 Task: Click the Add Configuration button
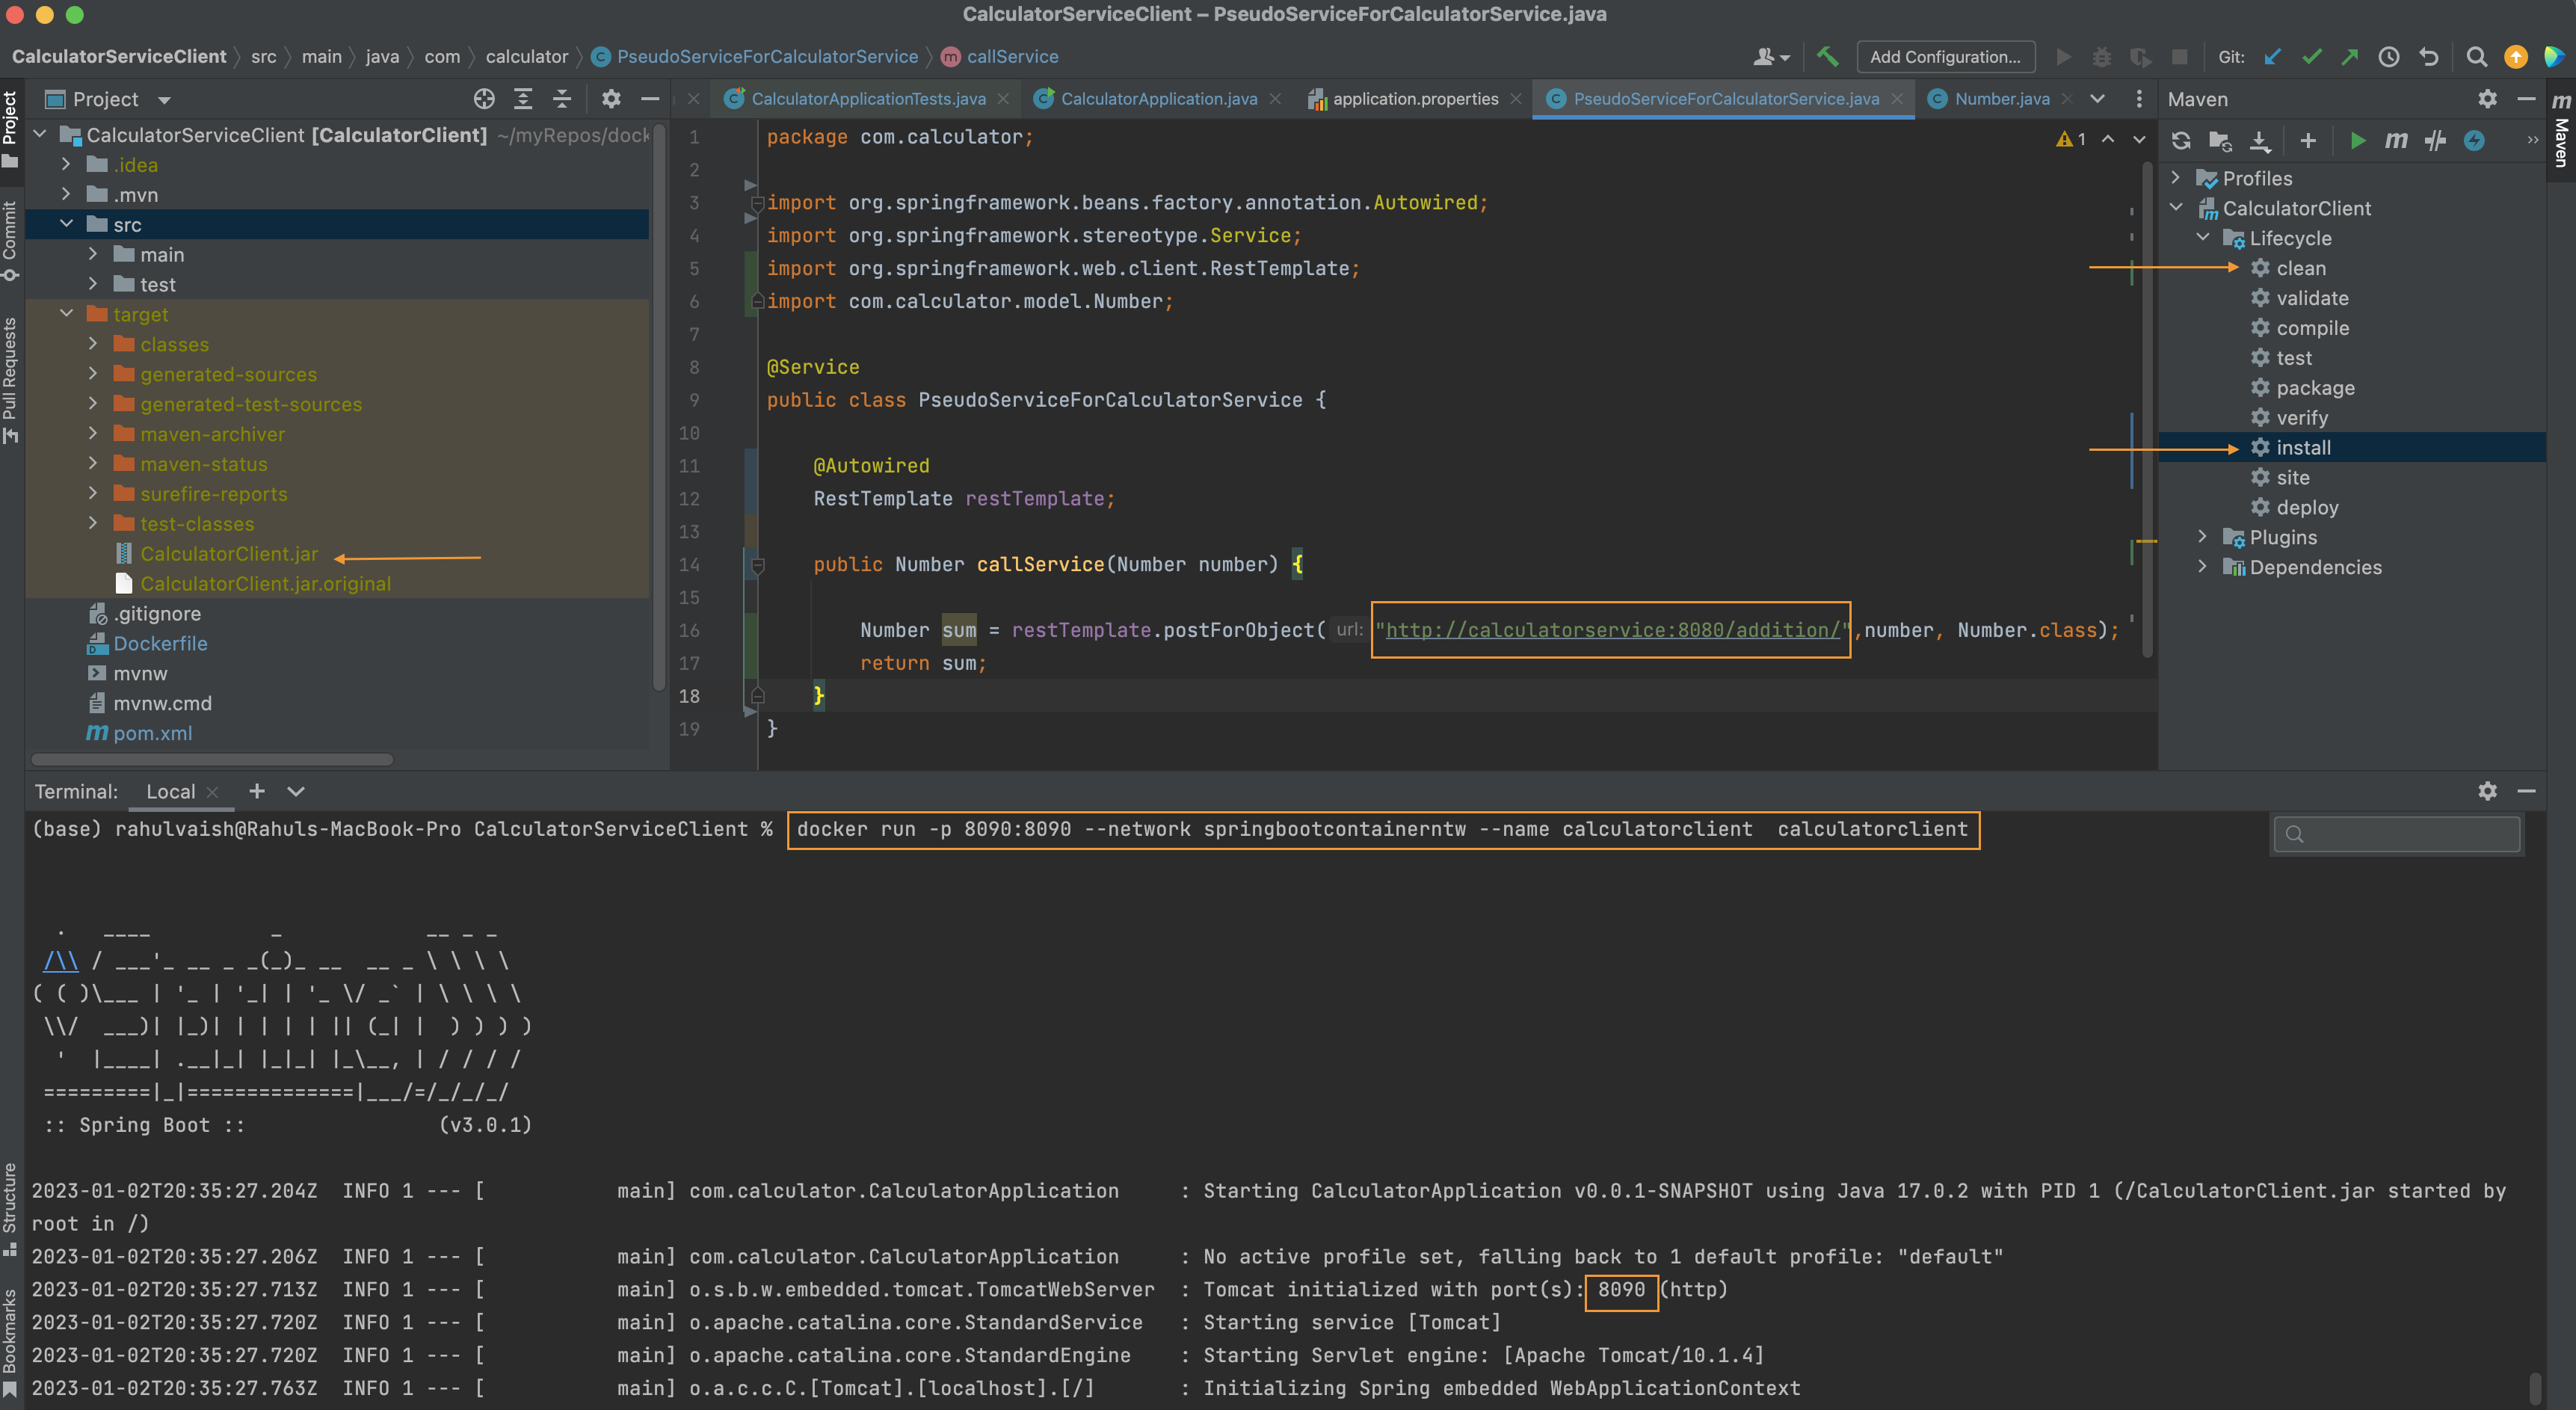(1945, 57)
